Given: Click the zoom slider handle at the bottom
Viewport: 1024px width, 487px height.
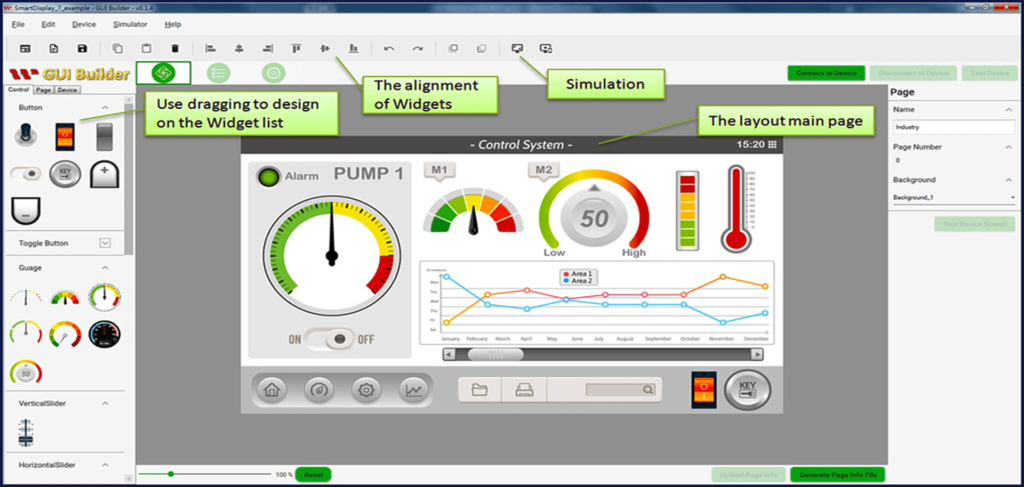Looking at the screenshot, I should [x=171, y=474].
